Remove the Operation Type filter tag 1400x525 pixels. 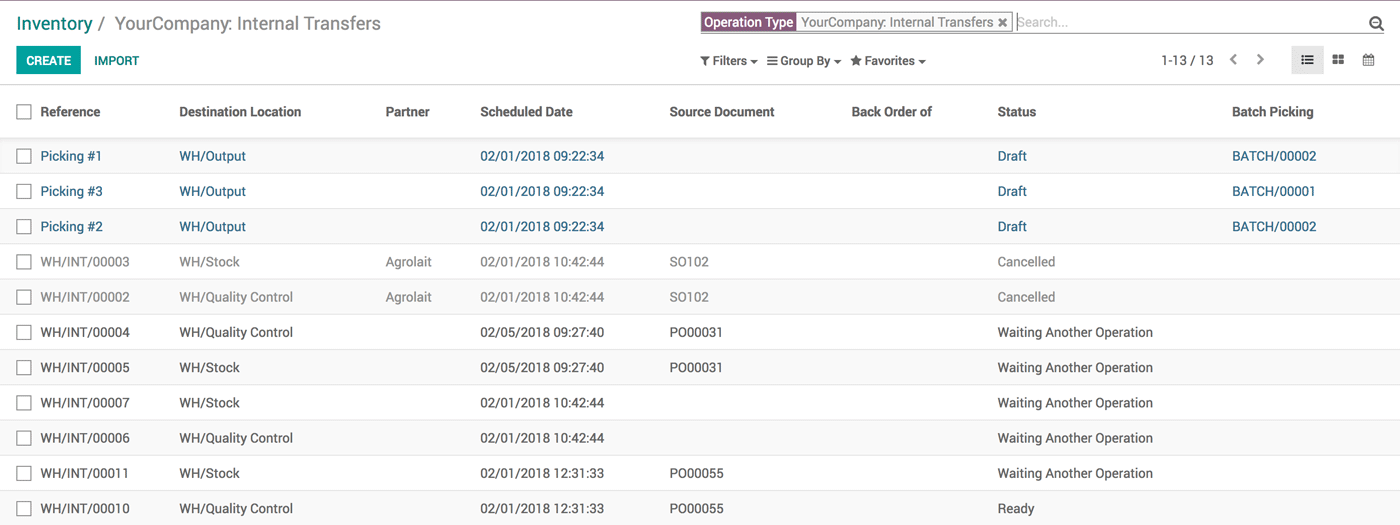click(x=1002, y=23)
